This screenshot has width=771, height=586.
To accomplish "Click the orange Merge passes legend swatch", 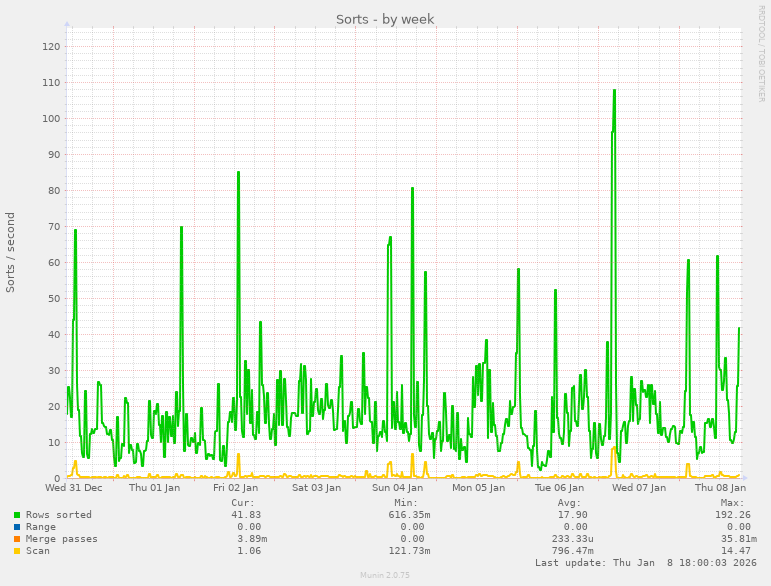I will coord(17,539).
